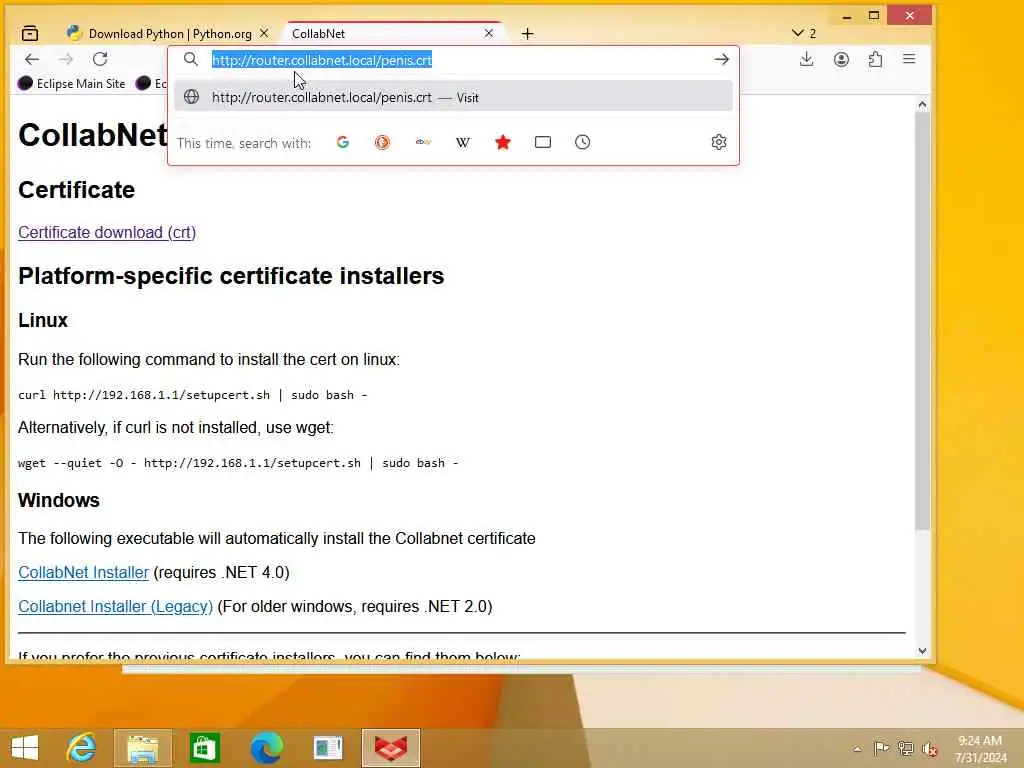Screen dimensions: 1024x768
Task: Launch Internet Explorer from taskbar
Action: click(x=81, y=748)
